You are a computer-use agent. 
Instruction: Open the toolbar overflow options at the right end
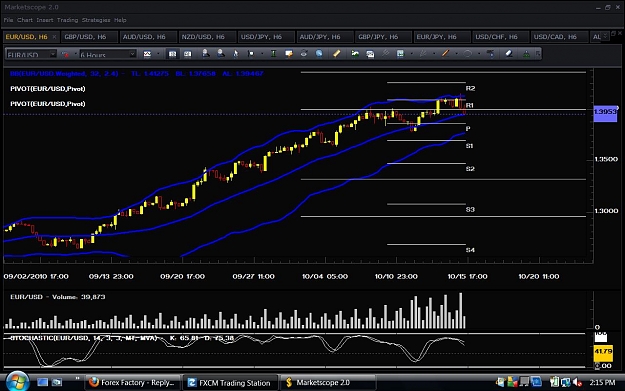coord(539,53)
